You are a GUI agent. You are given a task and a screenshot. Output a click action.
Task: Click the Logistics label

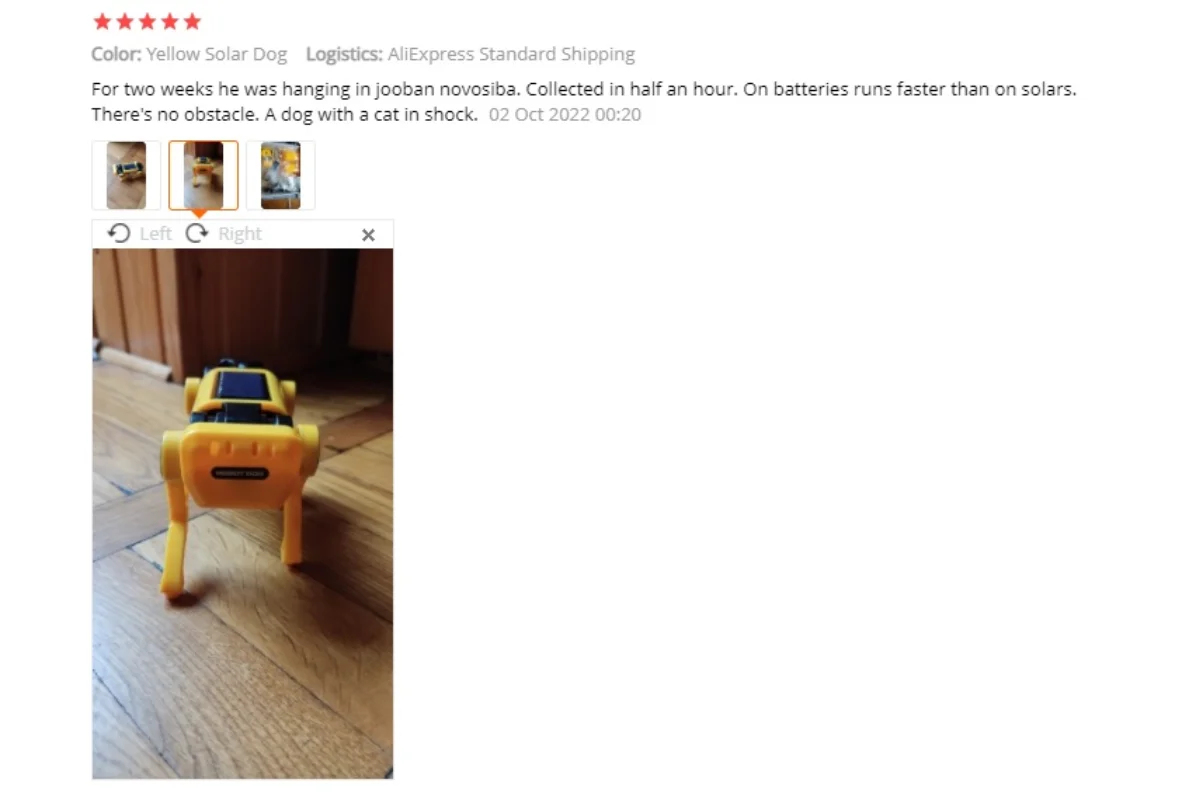[x=344, y=54]
